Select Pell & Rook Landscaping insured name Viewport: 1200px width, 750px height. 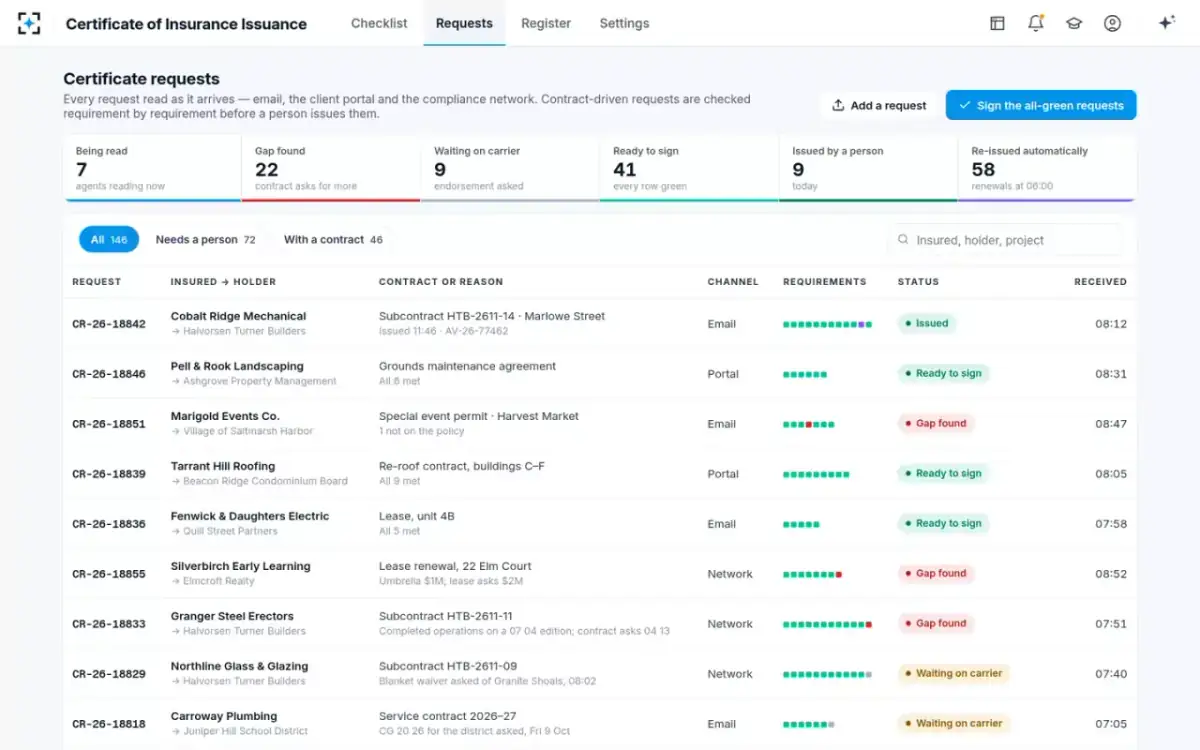tap(237, 366)
